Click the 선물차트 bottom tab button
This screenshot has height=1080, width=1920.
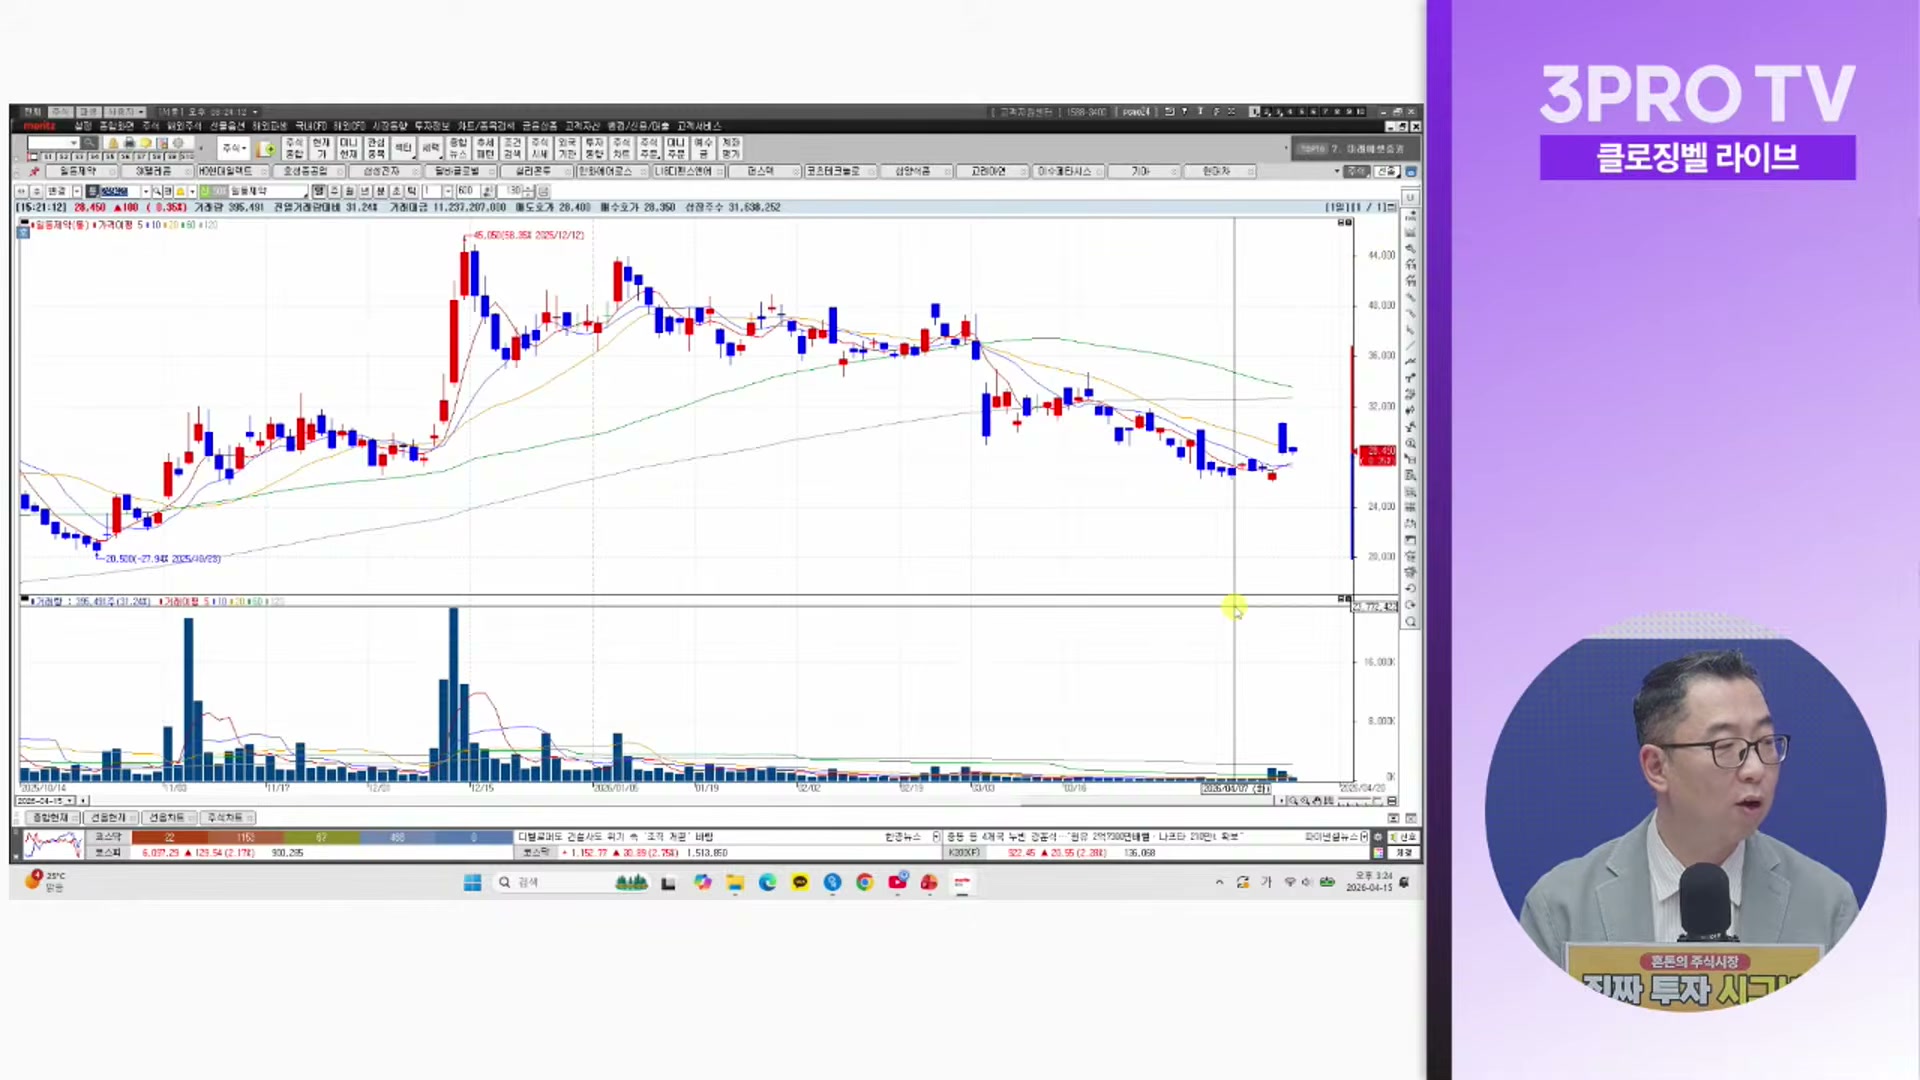coord(167,818)
